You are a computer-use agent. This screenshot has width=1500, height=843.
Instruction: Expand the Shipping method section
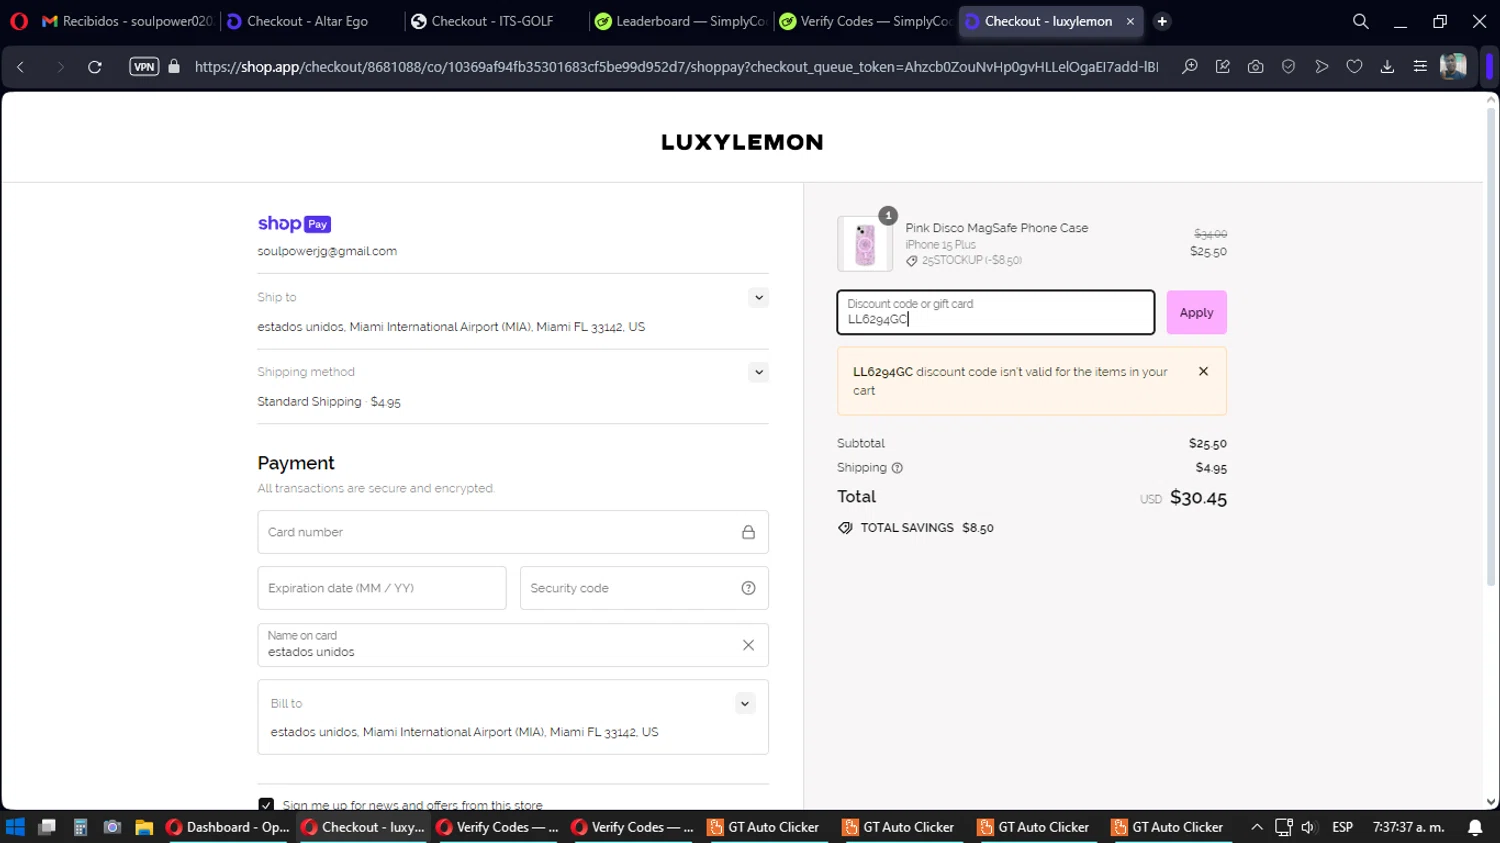click(x=759, y=372)
